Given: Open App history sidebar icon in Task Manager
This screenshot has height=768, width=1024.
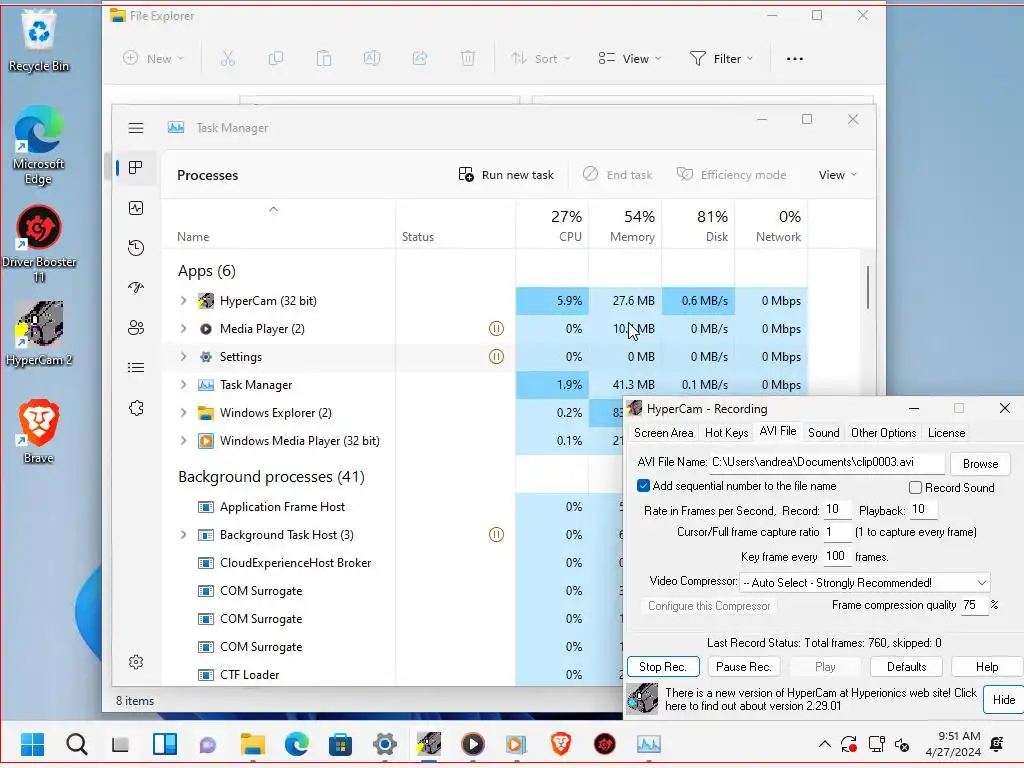Looking at the screenshot, I should (136, 248).
